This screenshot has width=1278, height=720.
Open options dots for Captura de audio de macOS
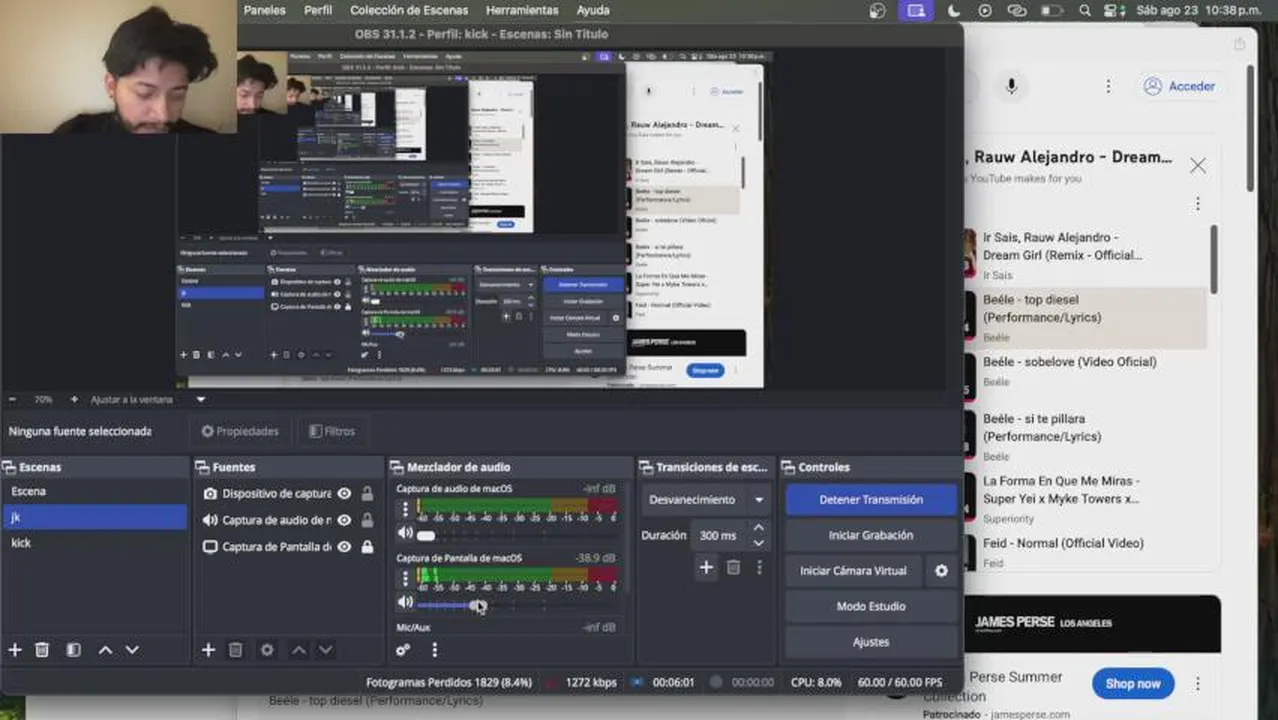pos(405,509)
